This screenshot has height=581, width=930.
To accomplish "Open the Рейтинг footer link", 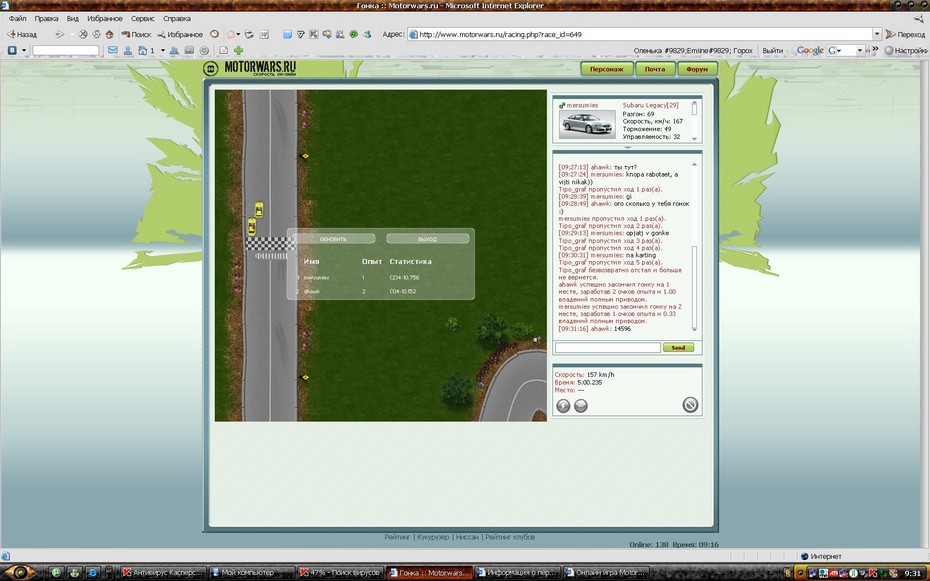I will tap(397, 537).
